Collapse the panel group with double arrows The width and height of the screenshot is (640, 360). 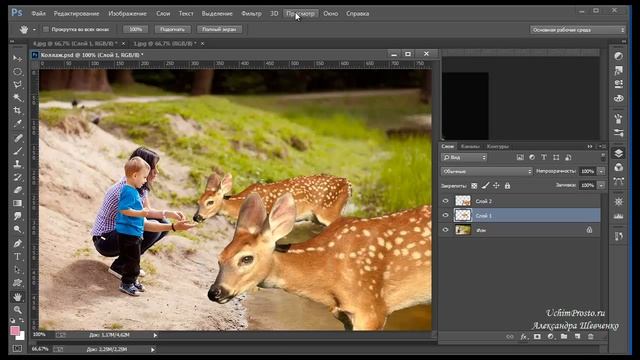click(590, 146)
